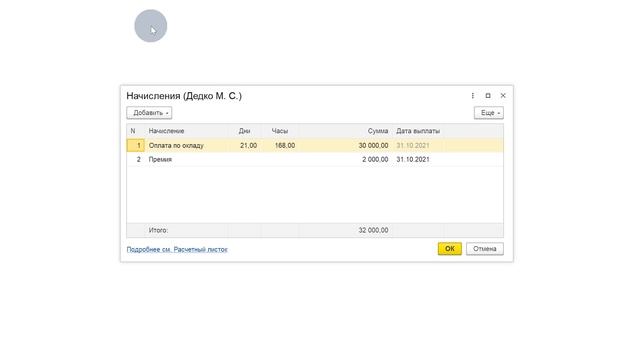Open the Подробнее см. Расчетный листок link
Screen dimensions: 640x360
tap(177, 249)
